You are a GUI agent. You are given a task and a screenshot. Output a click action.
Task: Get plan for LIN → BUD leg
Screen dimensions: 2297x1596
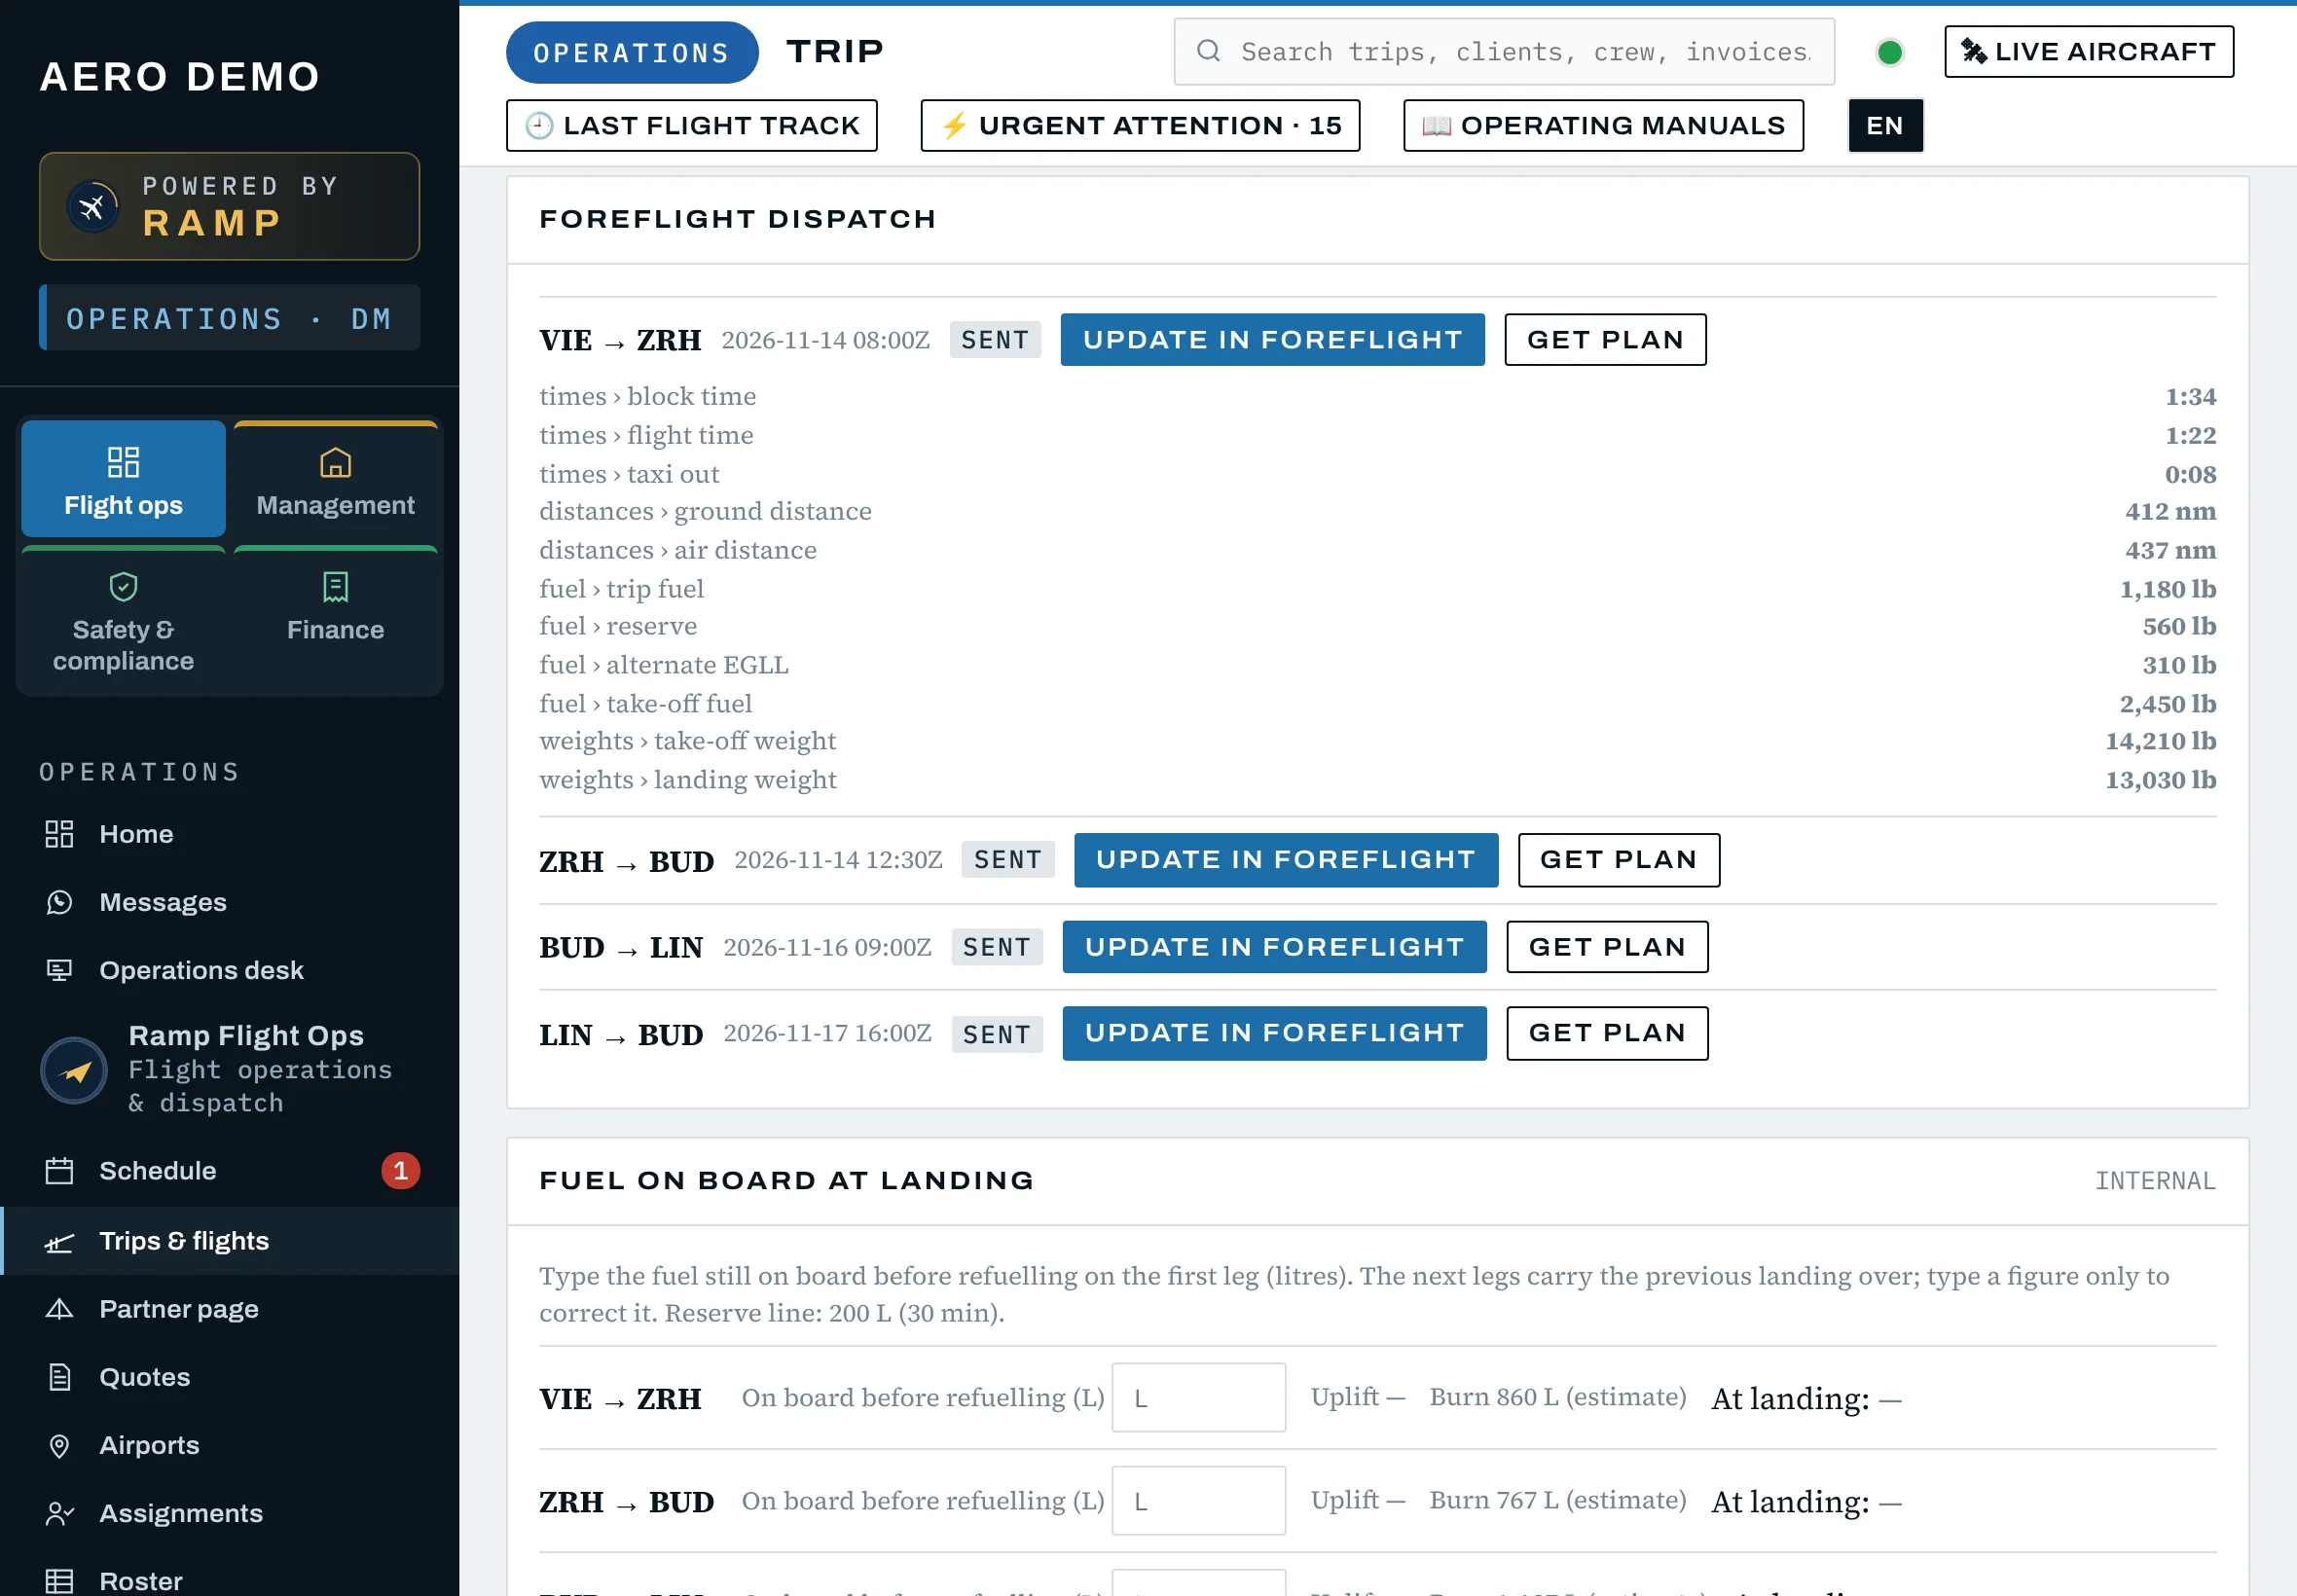1607,1033
